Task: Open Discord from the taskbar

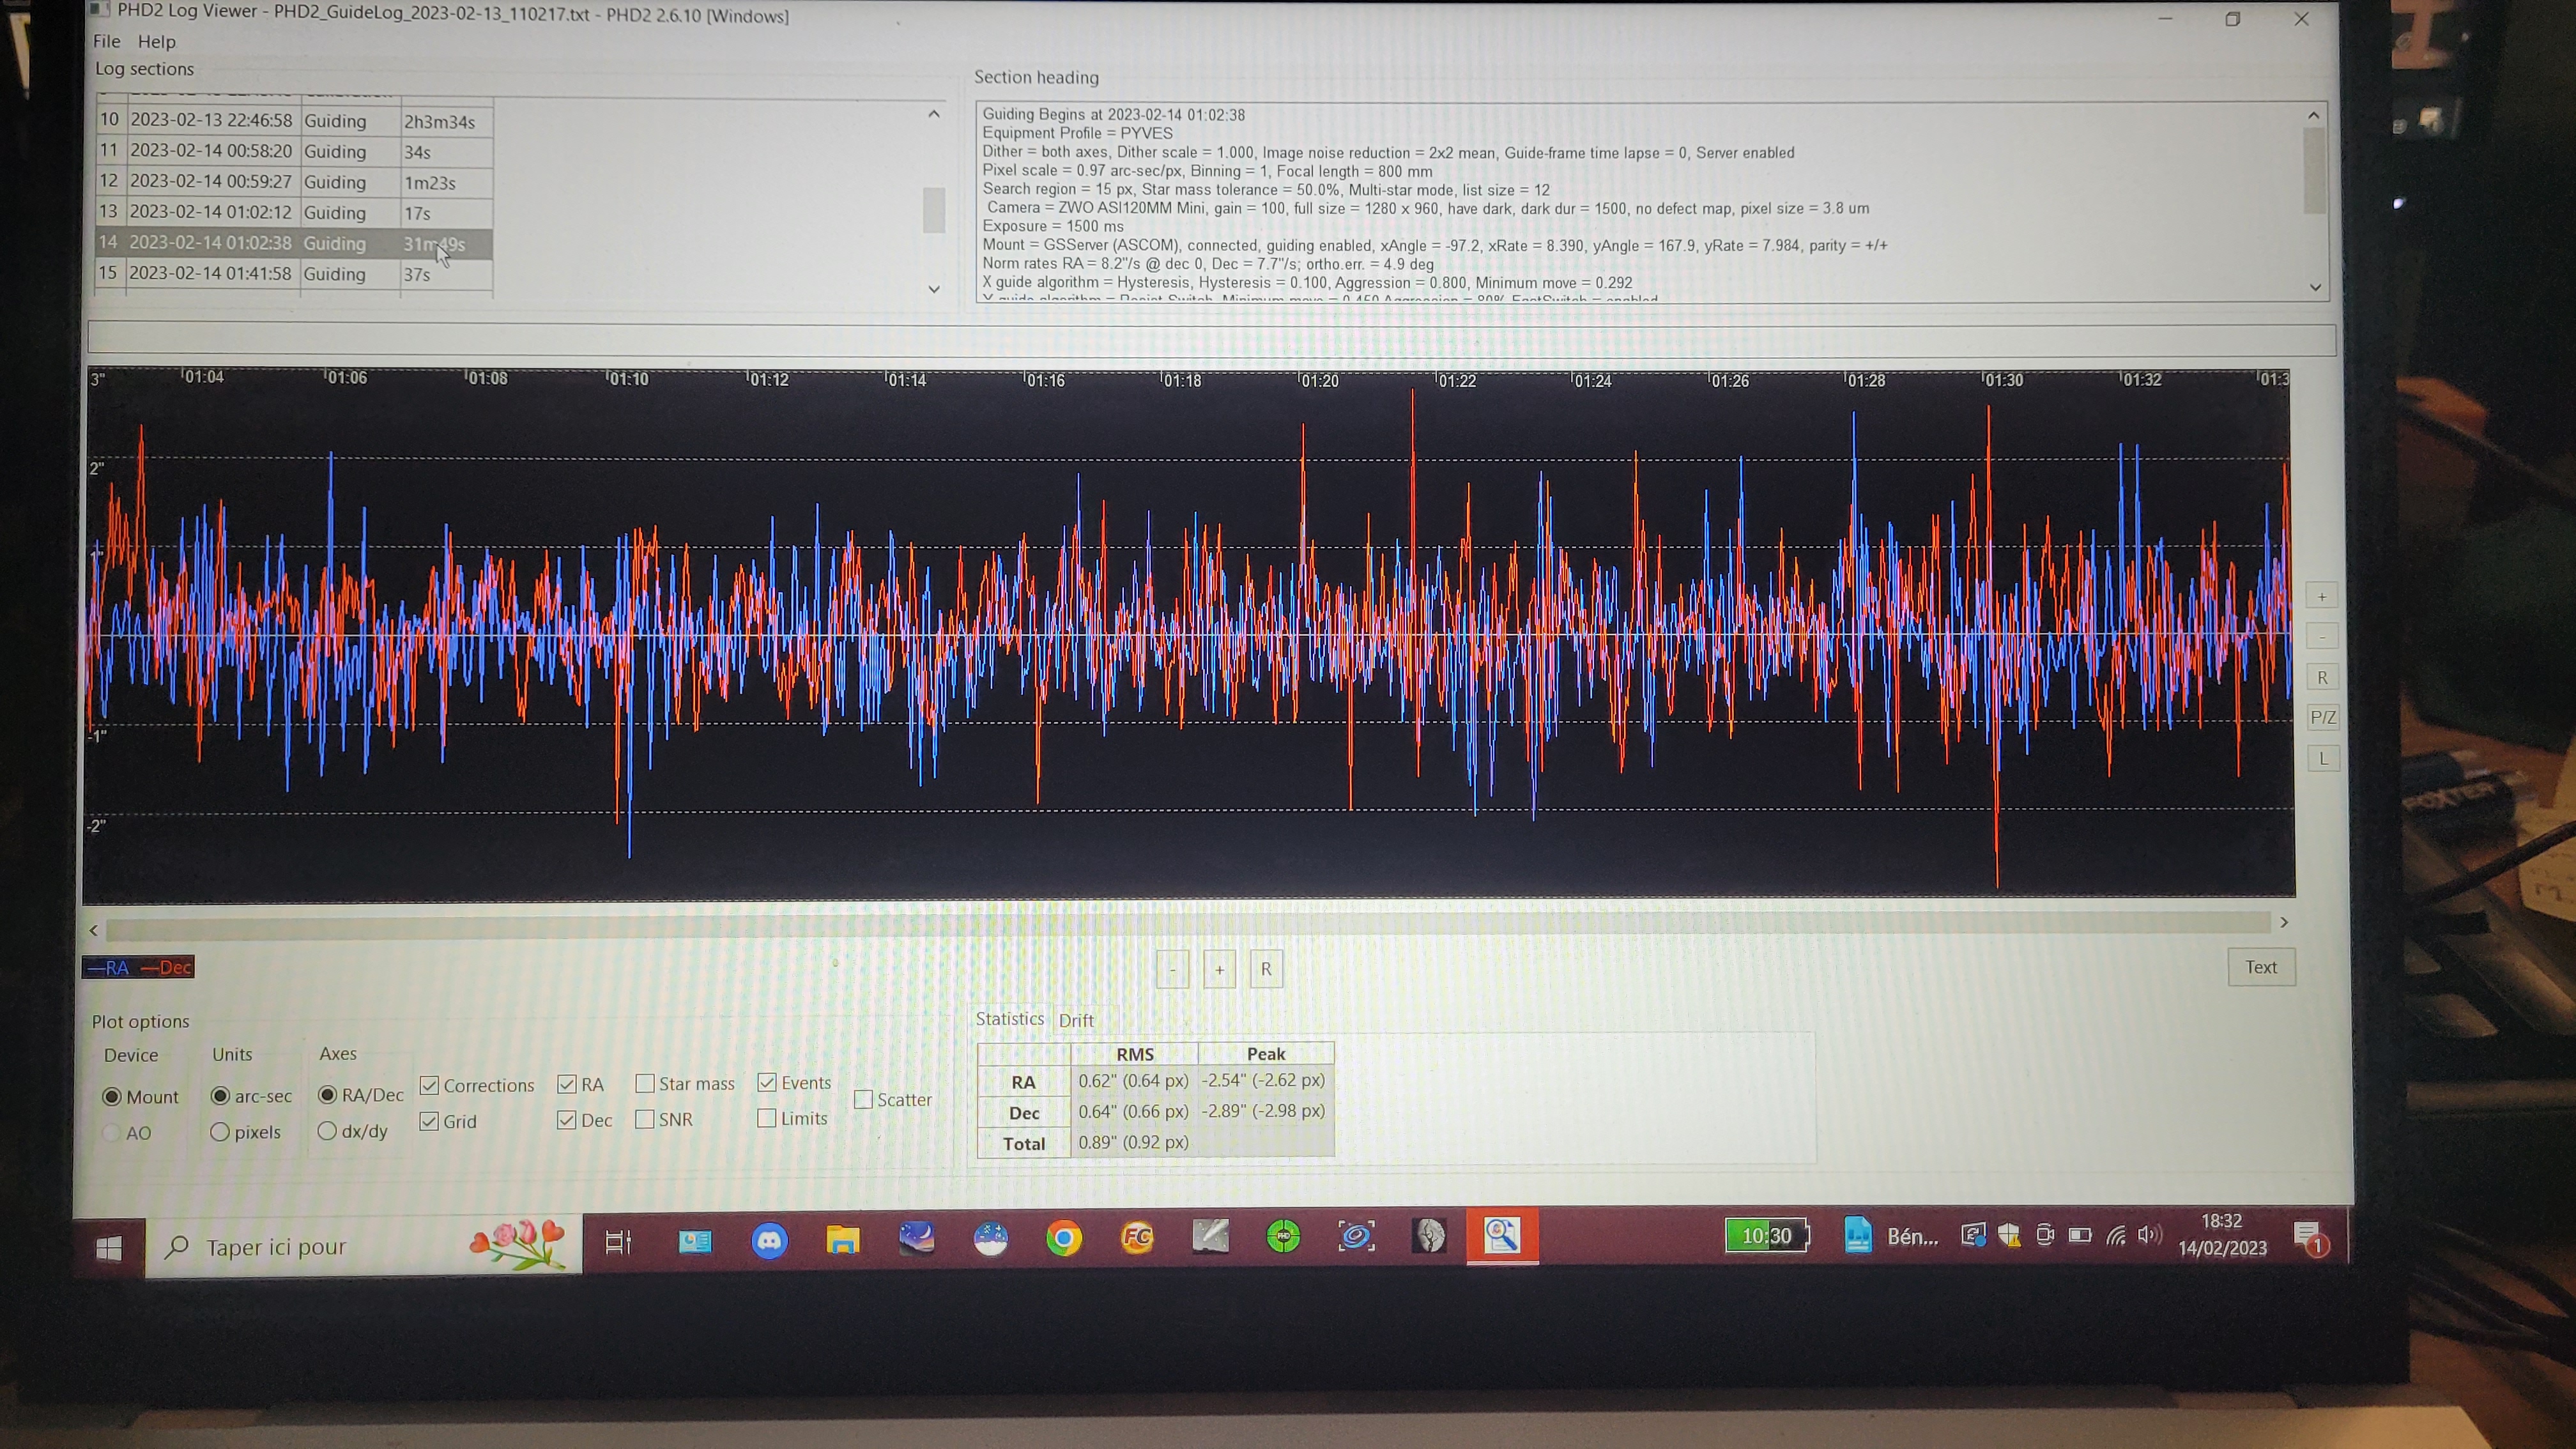Action: [769, 1240]
